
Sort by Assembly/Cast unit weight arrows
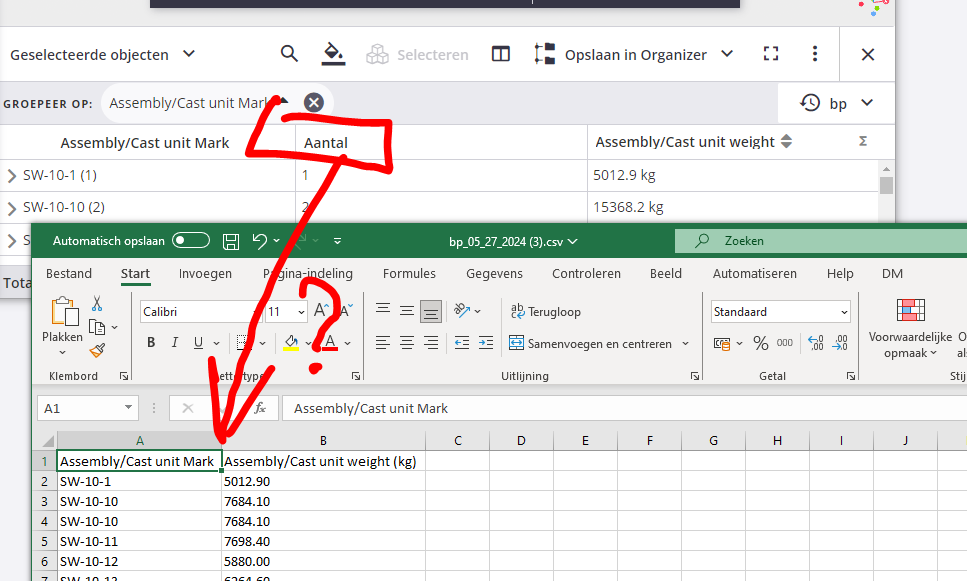pos(786,142)
